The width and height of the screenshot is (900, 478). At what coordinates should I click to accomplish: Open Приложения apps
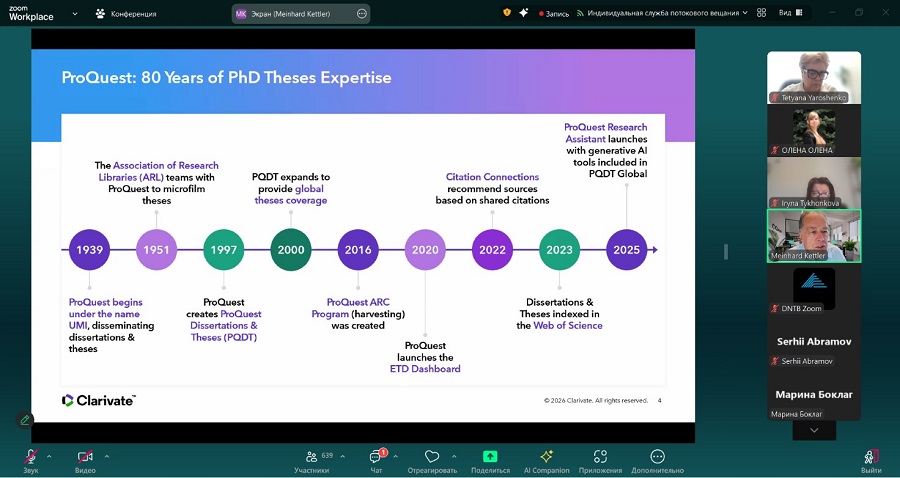(600, 461)
